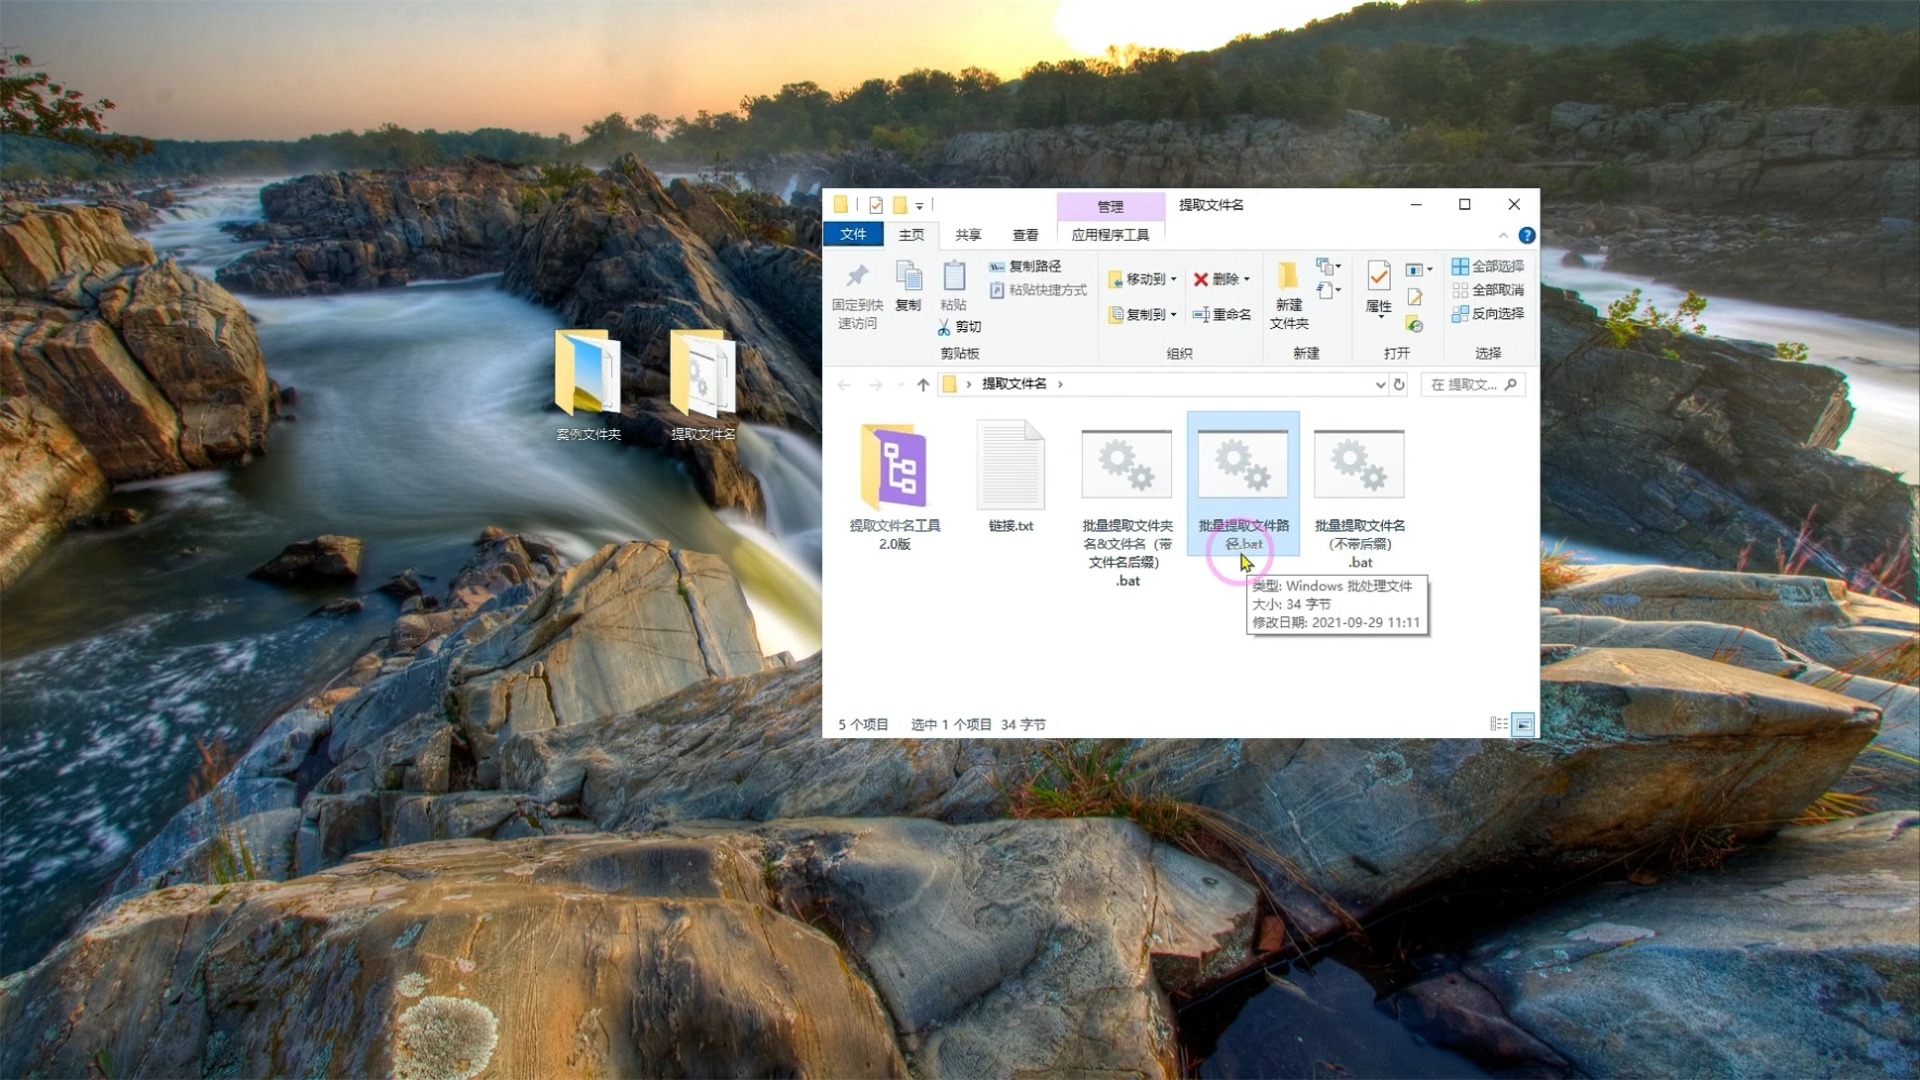Open the 文件 menu tab
Screen dimensions: 1920x1080
(853, 234)
